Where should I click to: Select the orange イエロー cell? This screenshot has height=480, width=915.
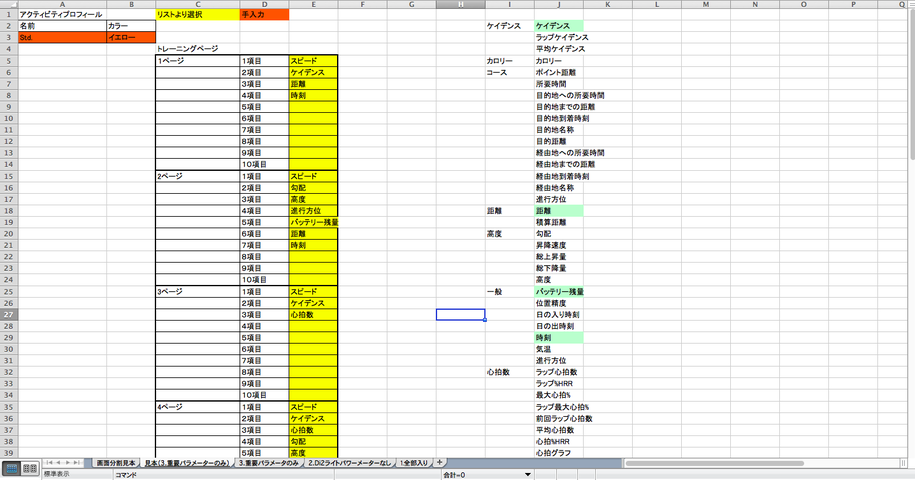131,37
